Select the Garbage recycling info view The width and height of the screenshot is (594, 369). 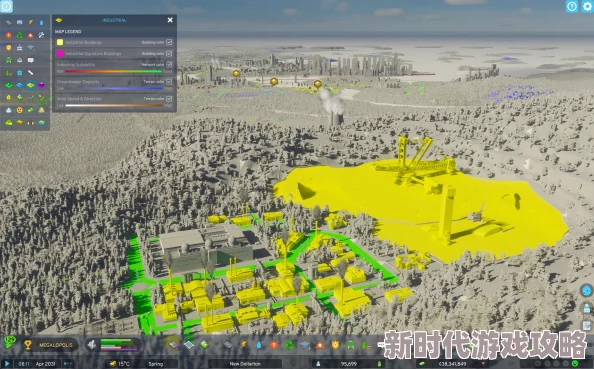(x=19, y=35)
